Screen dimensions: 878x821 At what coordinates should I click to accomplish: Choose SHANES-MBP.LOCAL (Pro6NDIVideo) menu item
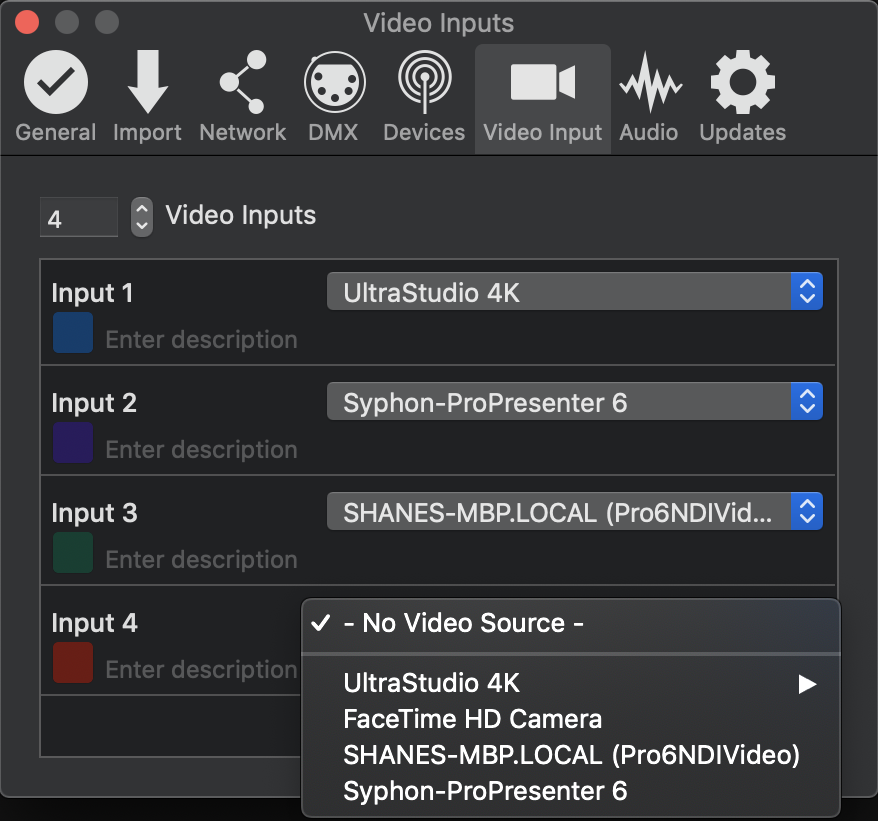point(571,755)
